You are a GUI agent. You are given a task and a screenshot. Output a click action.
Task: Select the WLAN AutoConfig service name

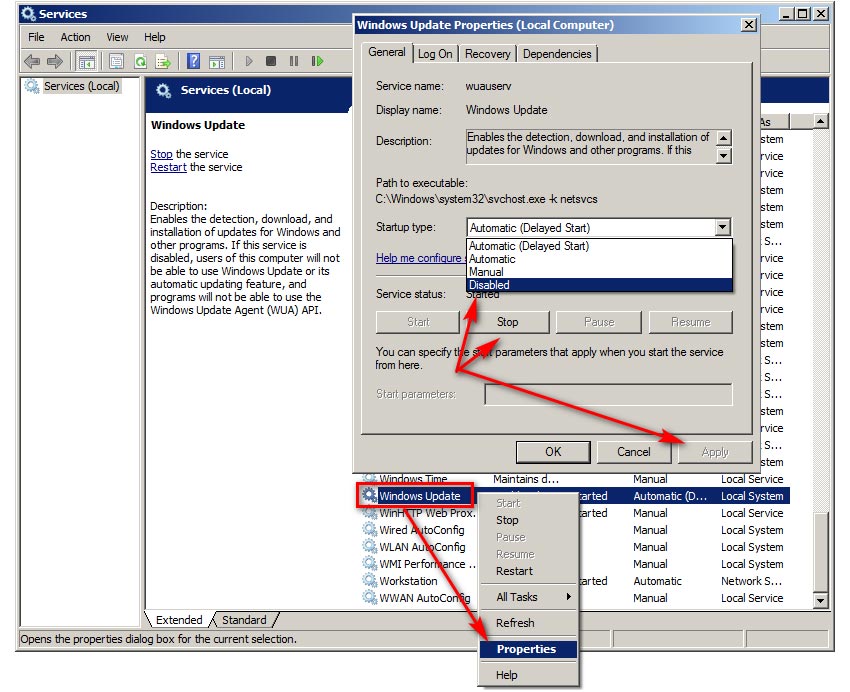(422, 546)
